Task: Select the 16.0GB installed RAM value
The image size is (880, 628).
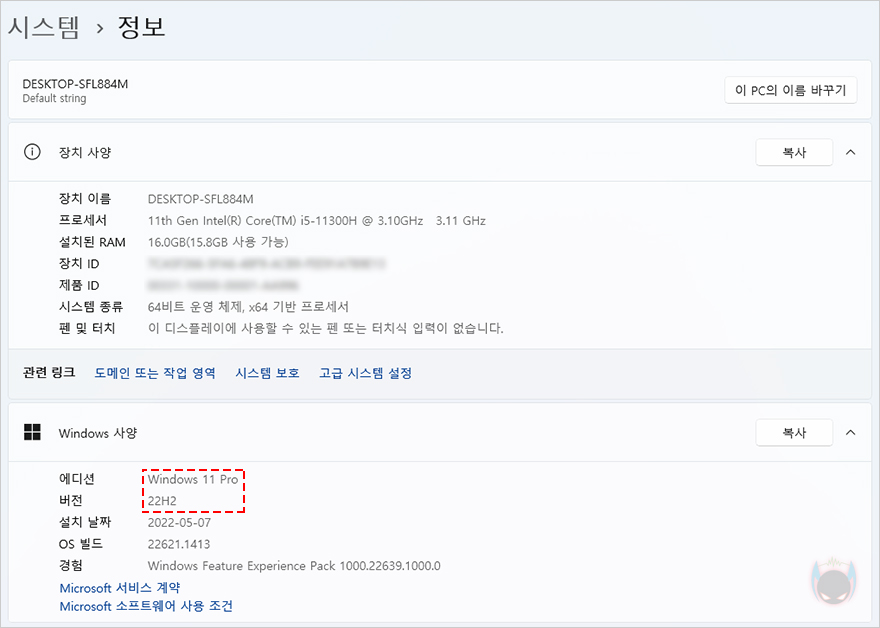Action: (218, 242)
